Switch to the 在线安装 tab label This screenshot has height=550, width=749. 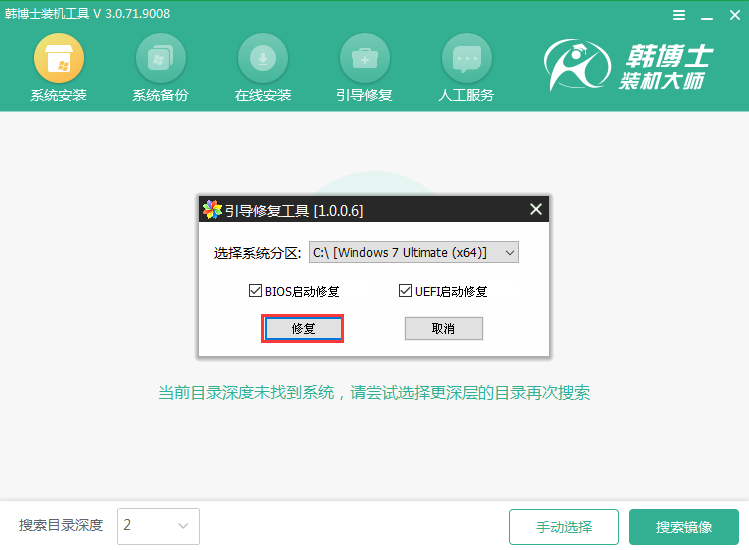(x=262, y=96)
